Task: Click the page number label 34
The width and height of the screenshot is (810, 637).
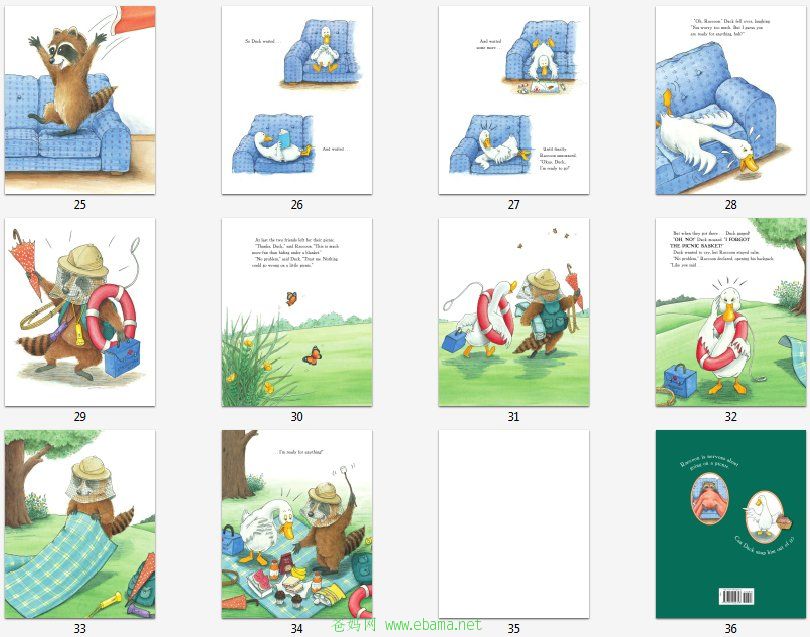Action: point(297,629)
